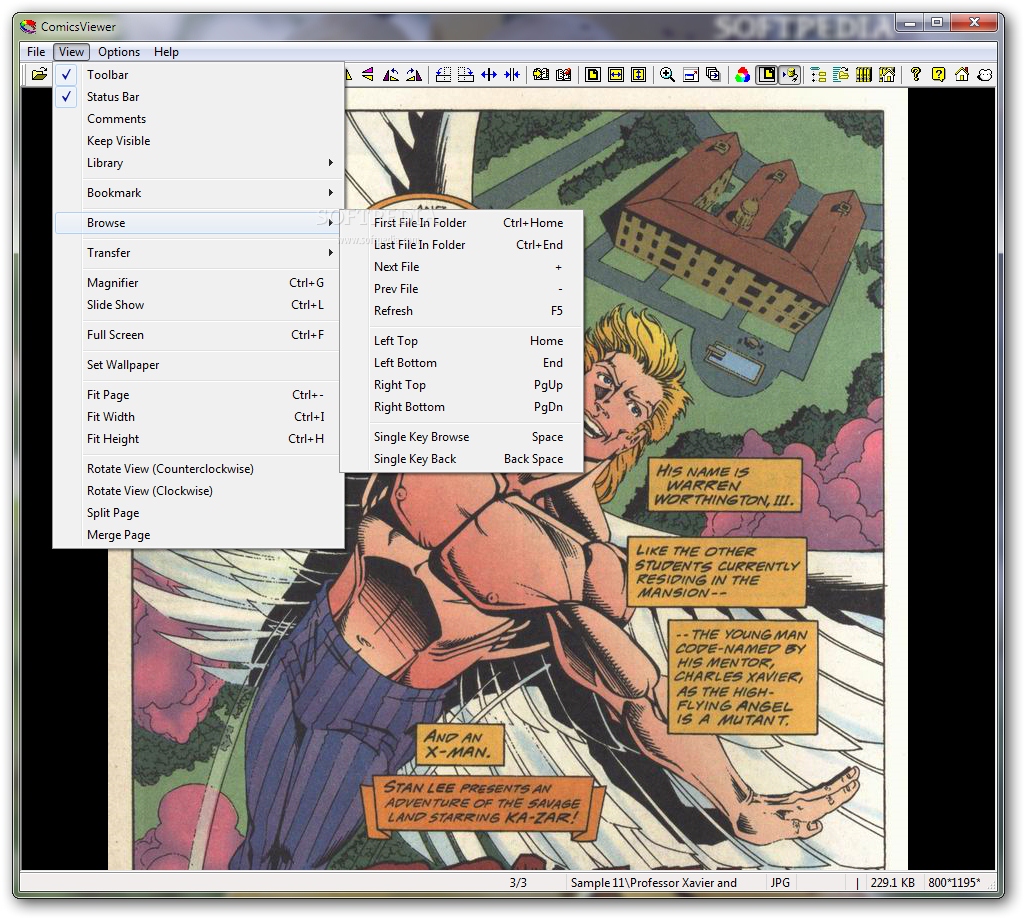Expand the Browse submenu
Viewport: 1025px width, 919px height.
[199, 223]
